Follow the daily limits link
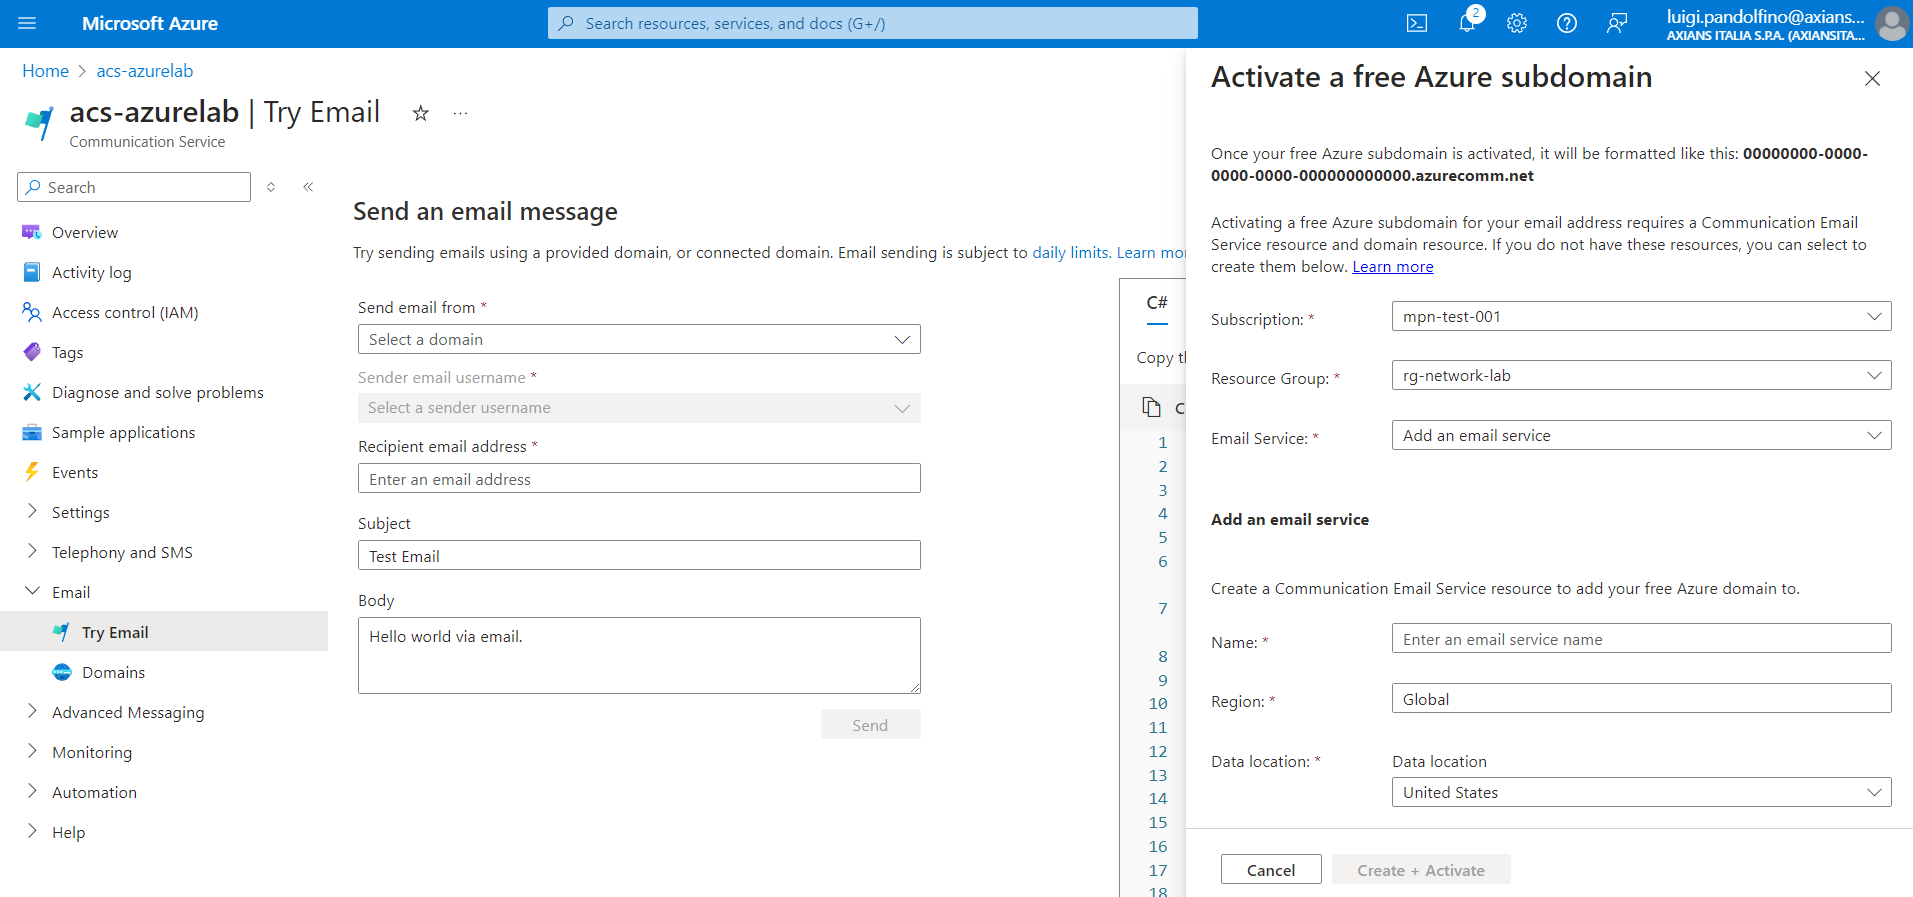 1069,253
